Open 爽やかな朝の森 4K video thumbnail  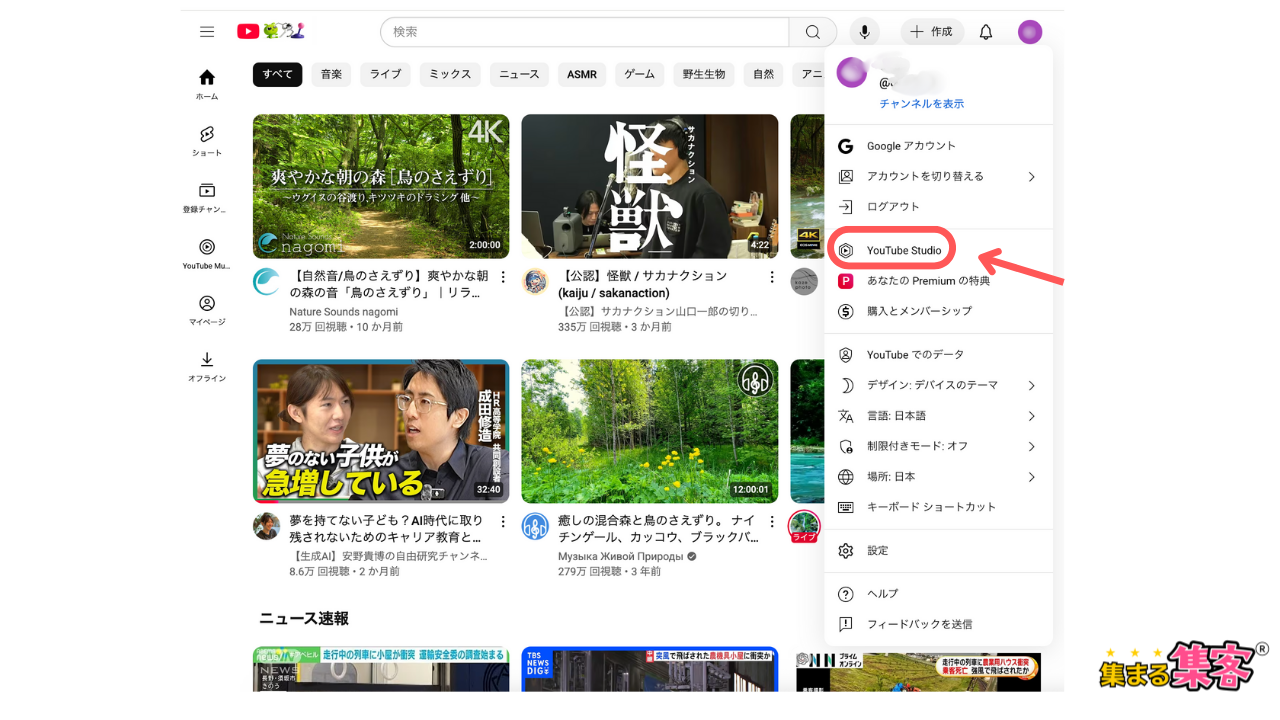coord(381,186)
